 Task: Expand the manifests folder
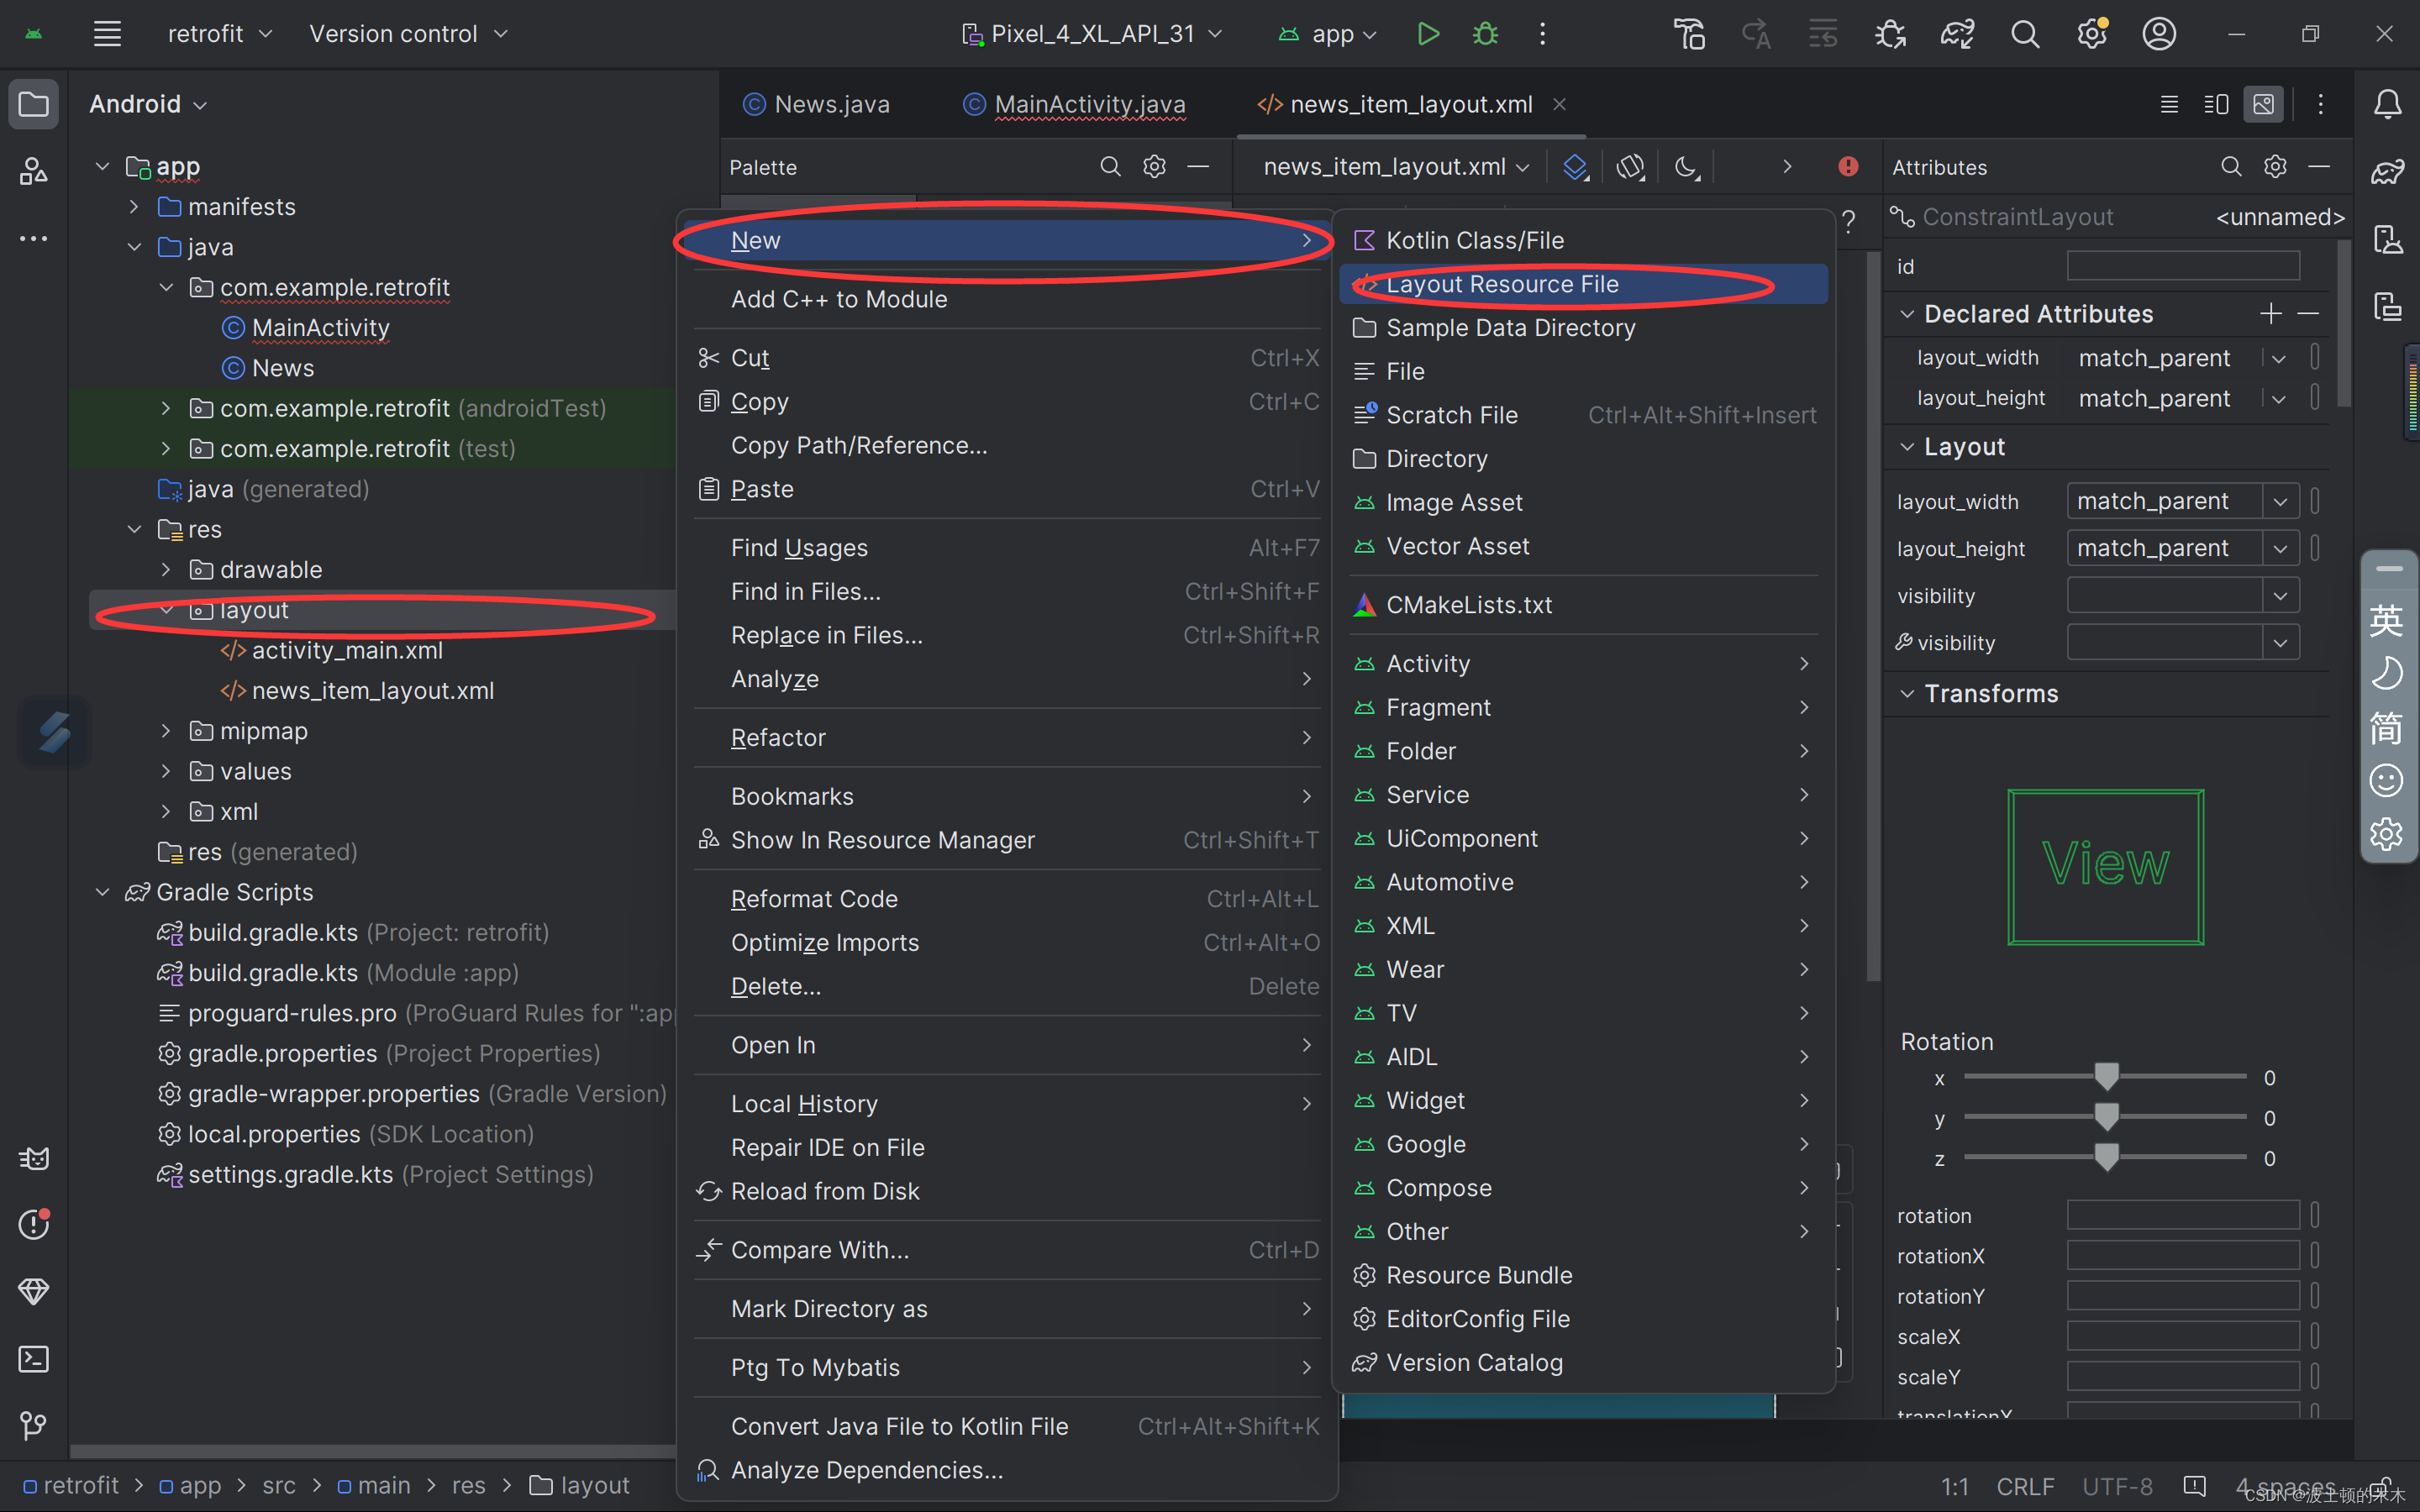click(x=134, y=207)
